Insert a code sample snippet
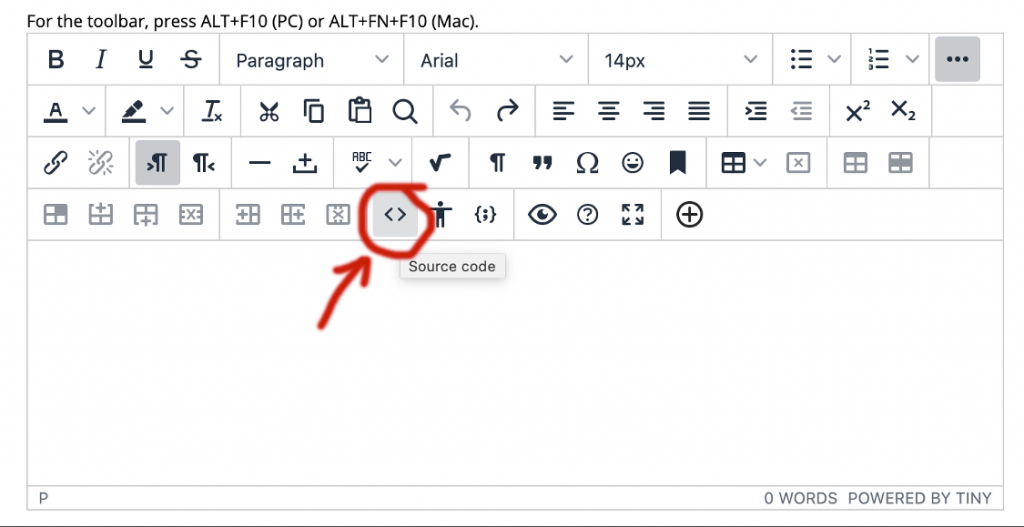1024x527 pixels. 485,214
